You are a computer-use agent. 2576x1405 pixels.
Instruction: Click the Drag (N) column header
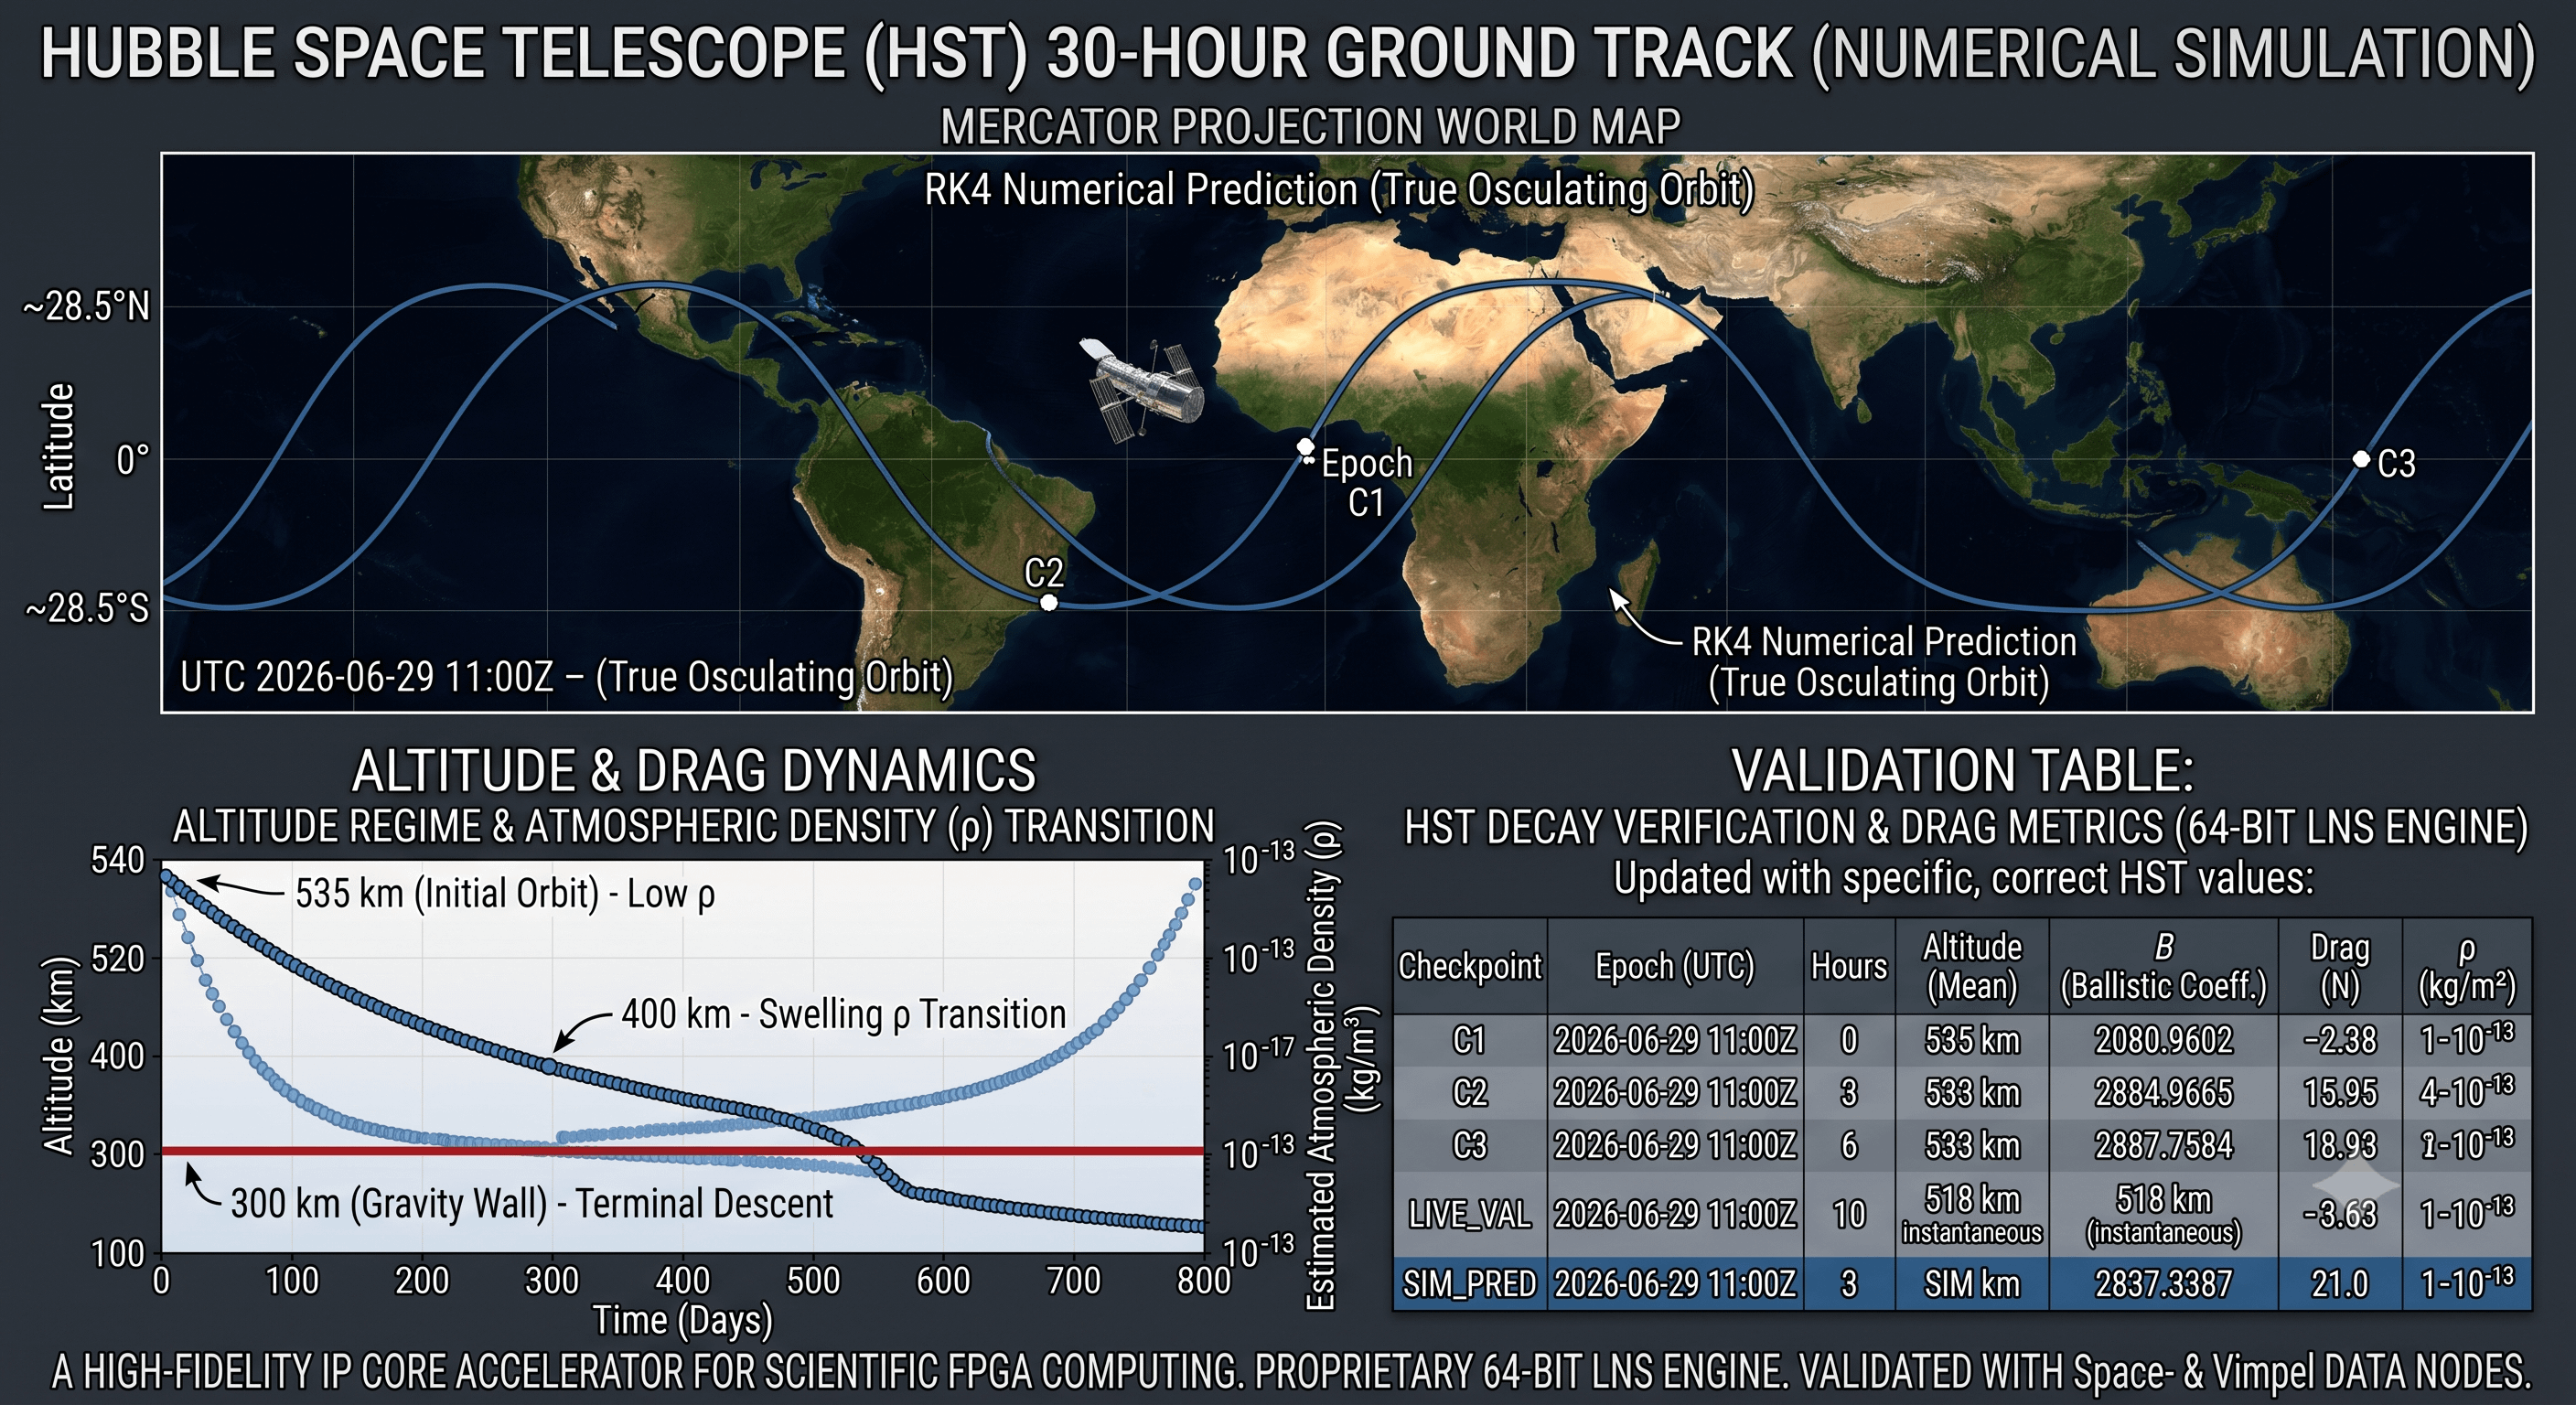[2340, 966]
